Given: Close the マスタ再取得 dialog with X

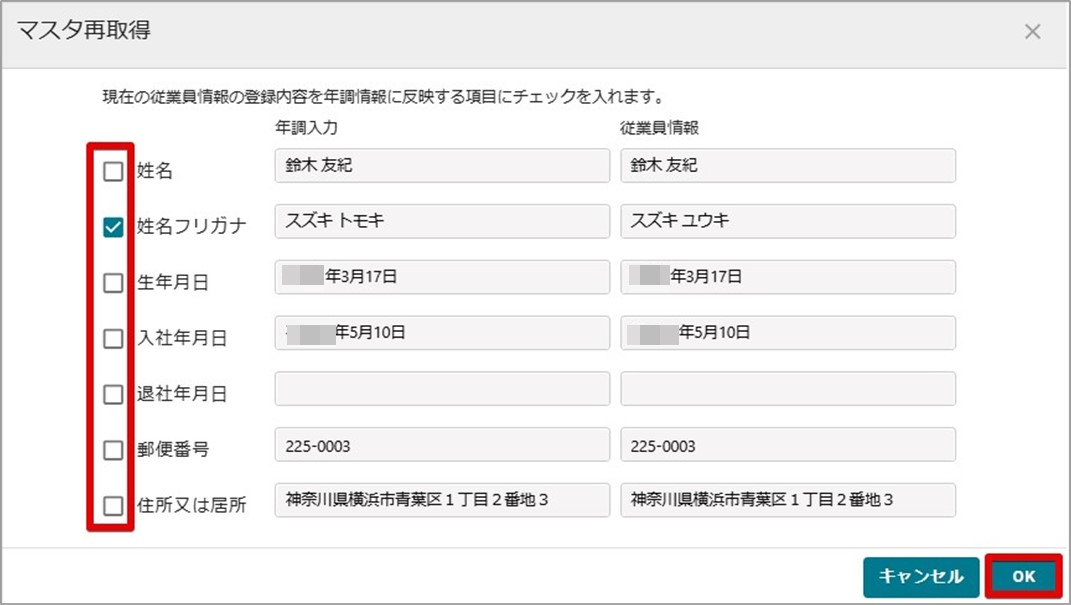Looking at the screenshot, I should [1032, 31].
